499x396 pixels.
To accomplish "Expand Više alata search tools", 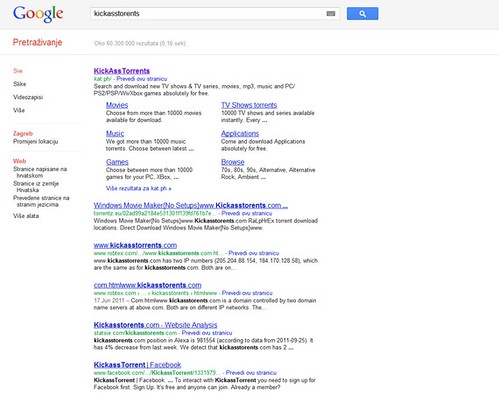I will pos(26,216).
